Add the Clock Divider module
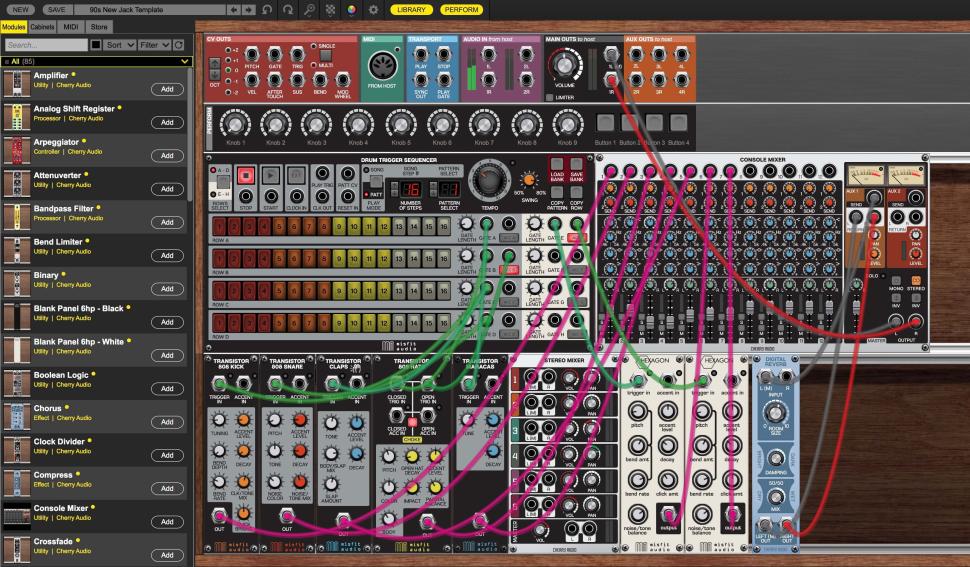Viewport: 970px width, 567px height. point(167,455)
